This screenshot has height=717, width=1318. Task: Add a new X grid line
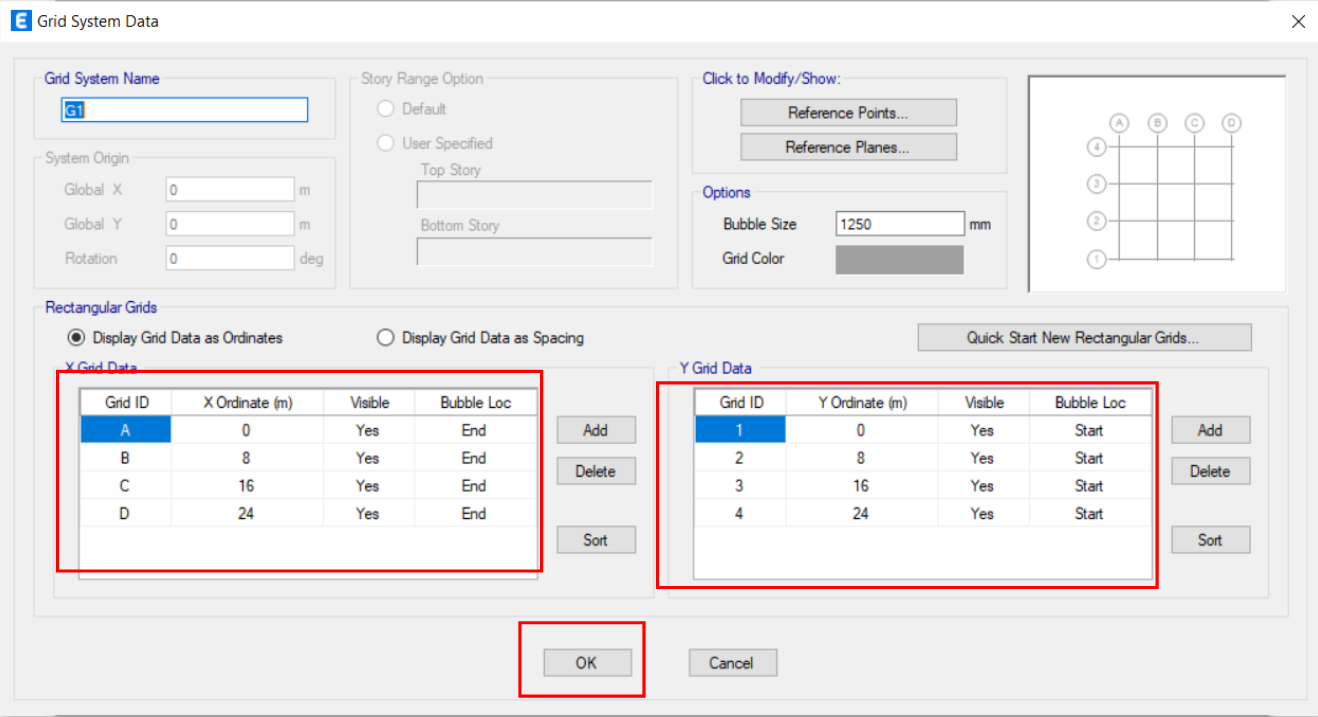tap(595, 430)
